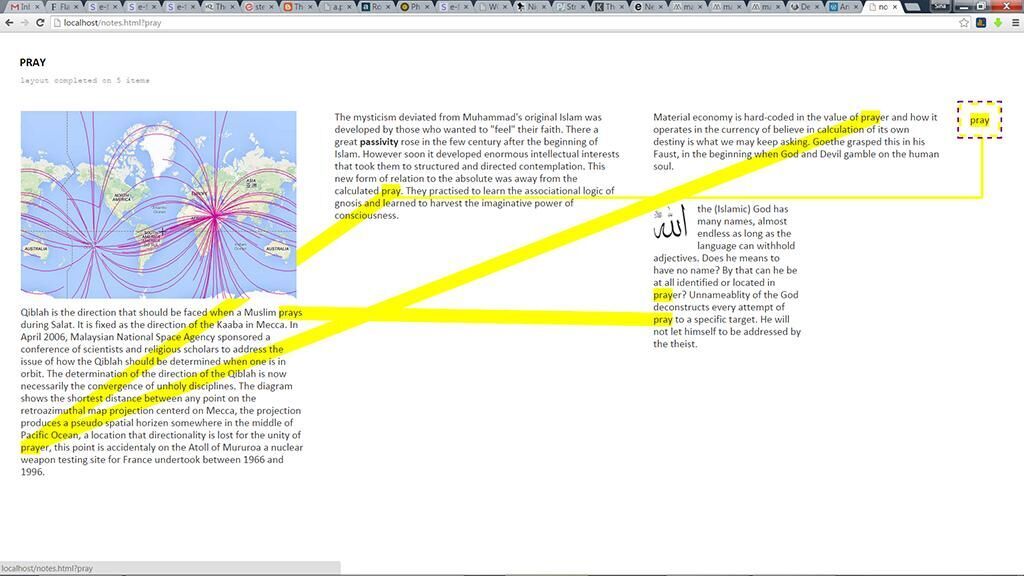Click the Arabic calligraphy image

coord(669,223)
